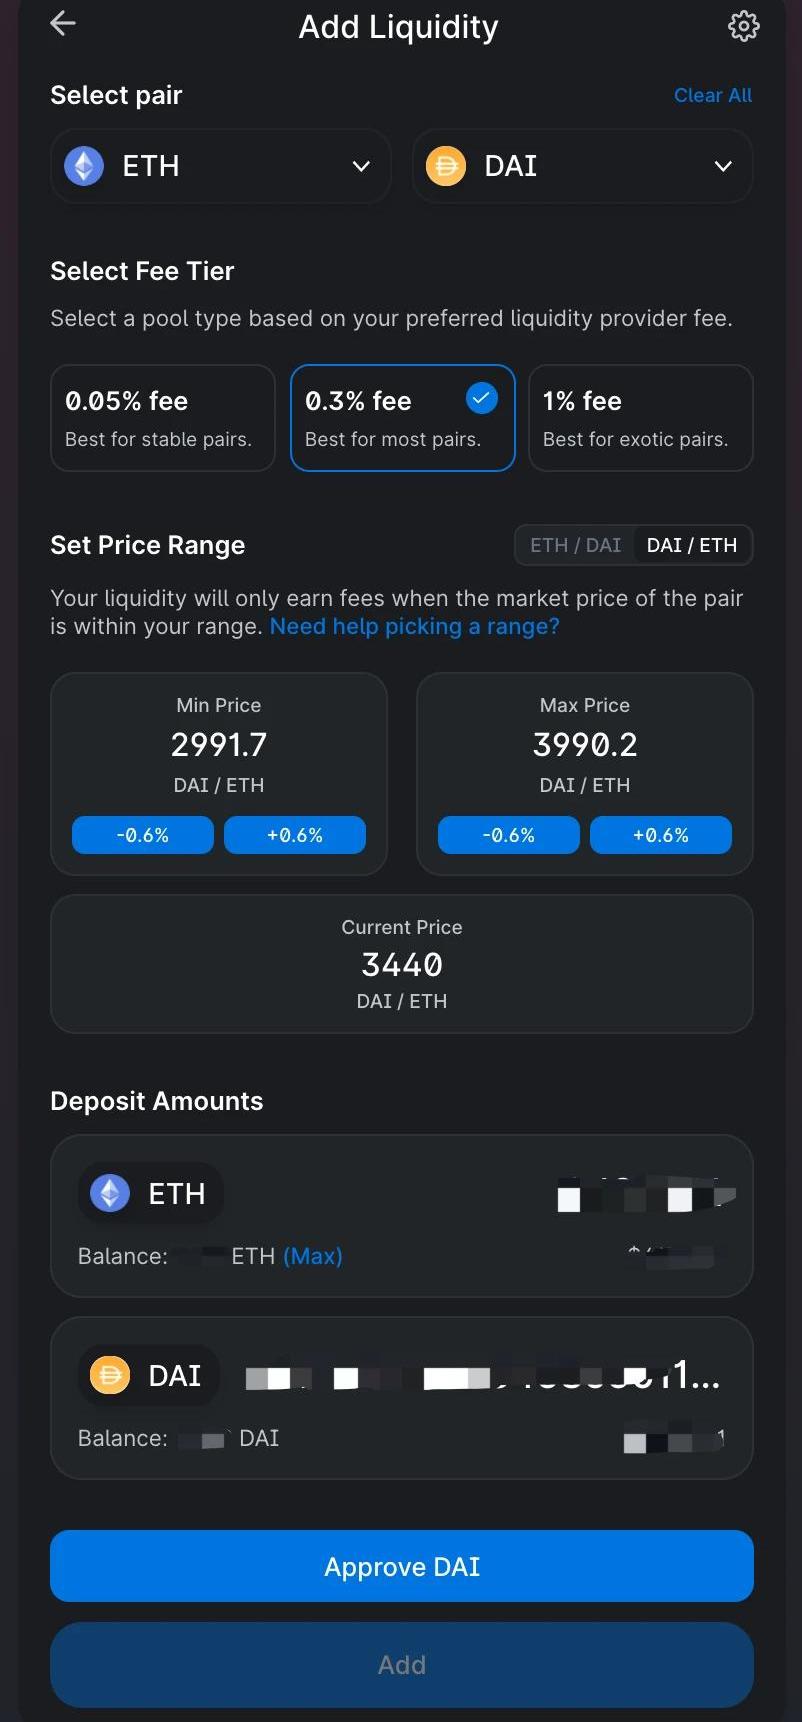Choose the 1% fee tier
Viewport: 802px width, 1722px height.
[x=640, y=418]
